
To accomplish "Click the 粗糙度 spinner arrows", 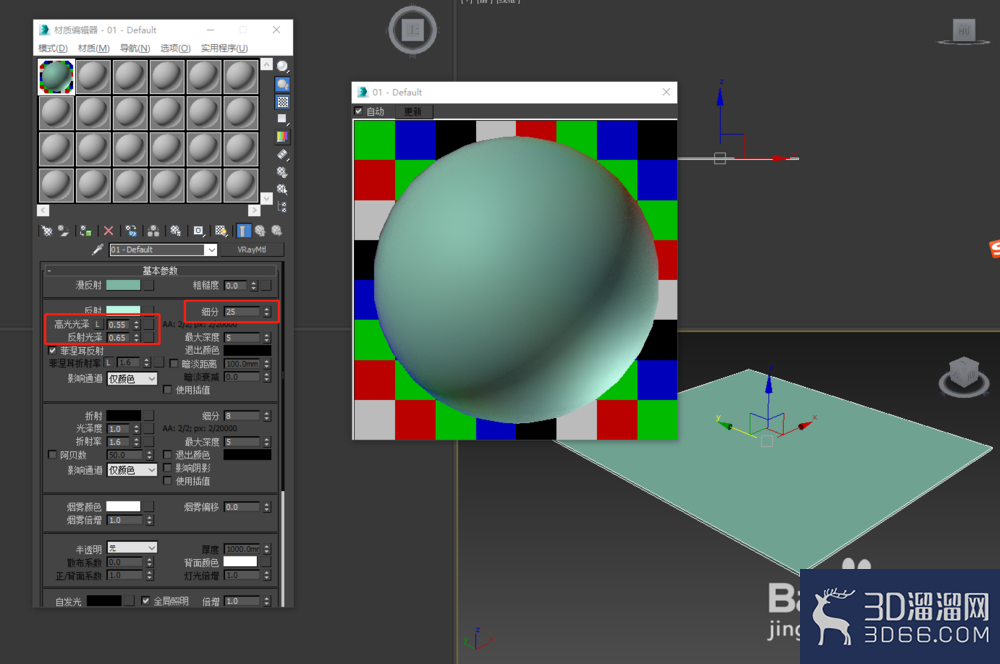I will click(254, 285).
